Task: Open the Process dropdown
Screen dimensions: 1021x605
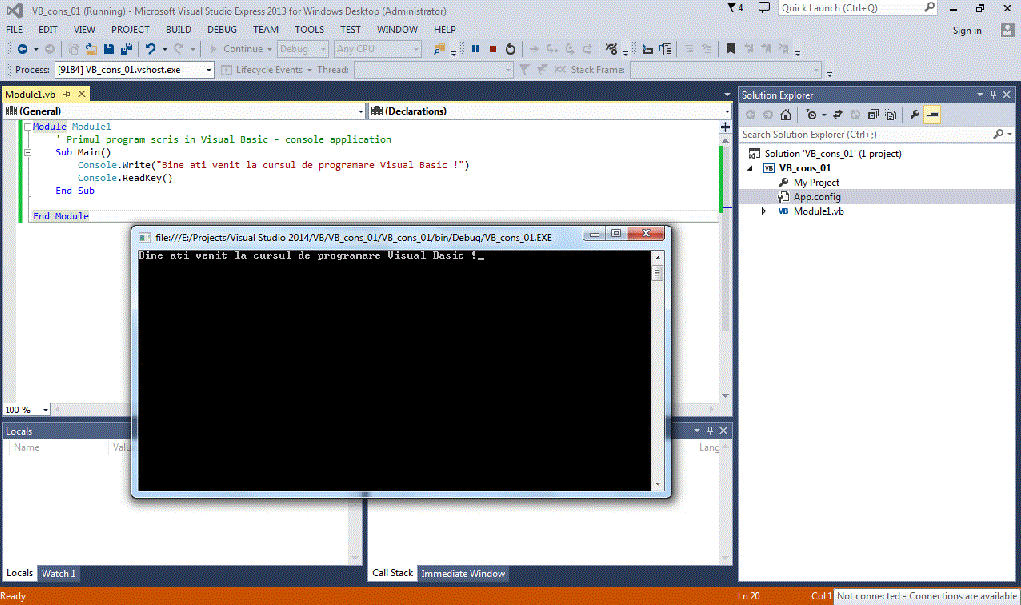Action: [208, 70]
